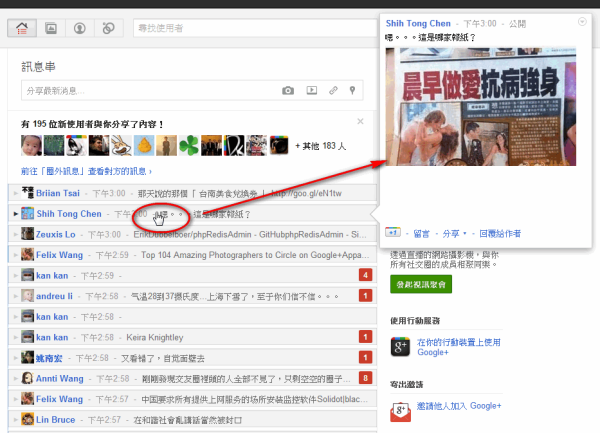Click the 又看错了 post text
Viewport: 600px width, 433px height.
pos(163,358)
